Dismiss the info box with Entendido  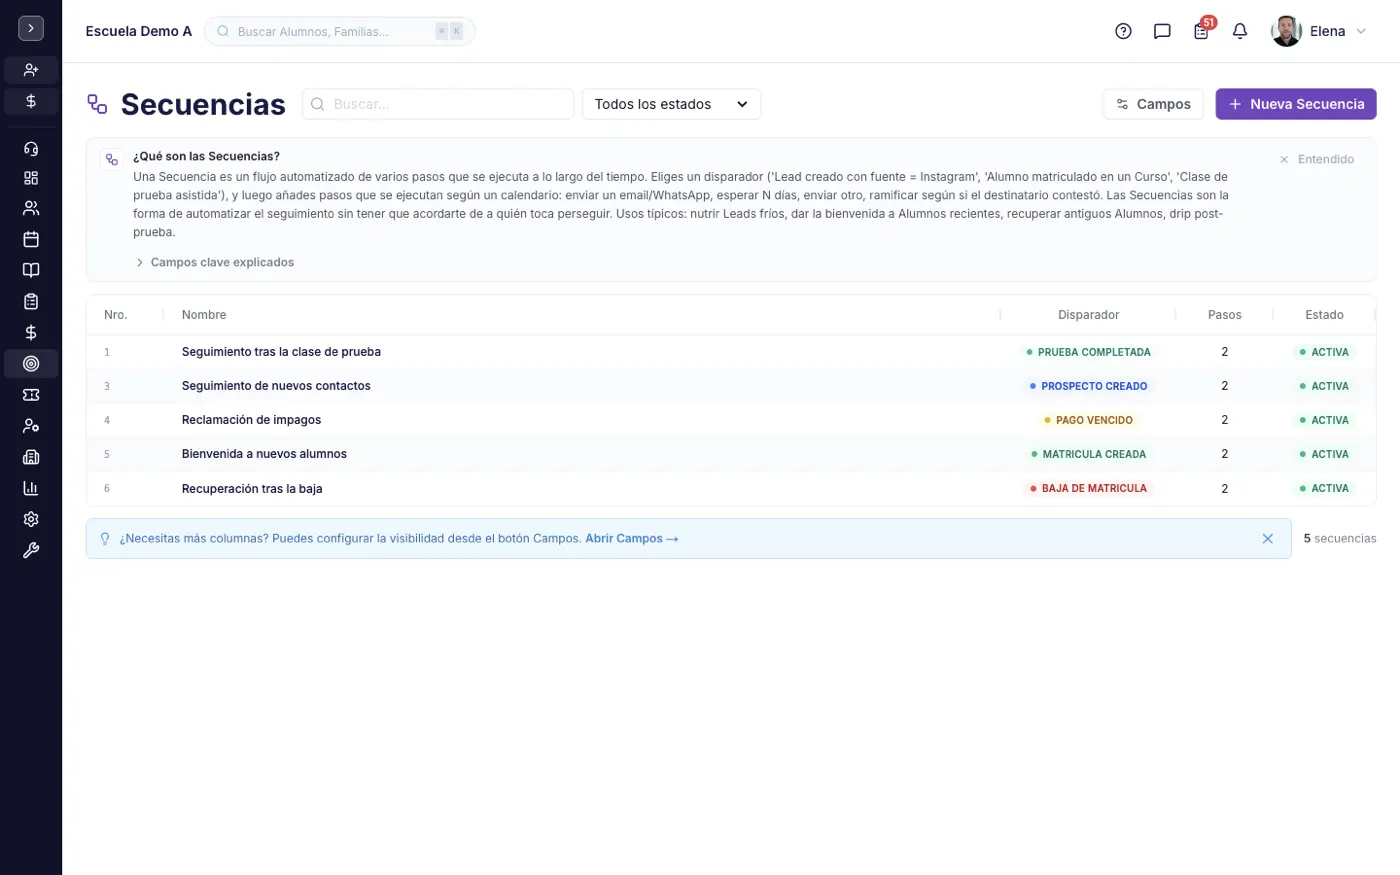coord(1316,159)
